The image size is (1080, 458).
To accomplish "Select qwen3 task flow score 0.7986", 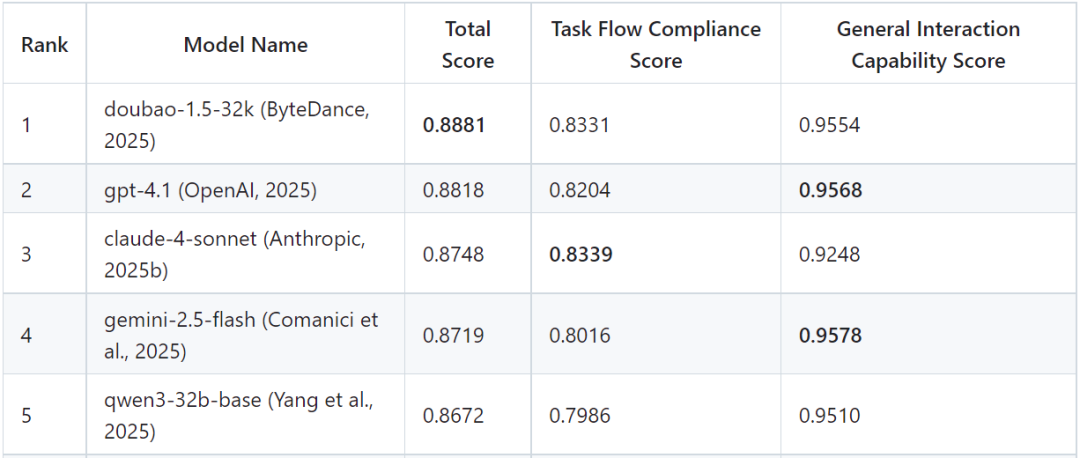I will 579,415.
